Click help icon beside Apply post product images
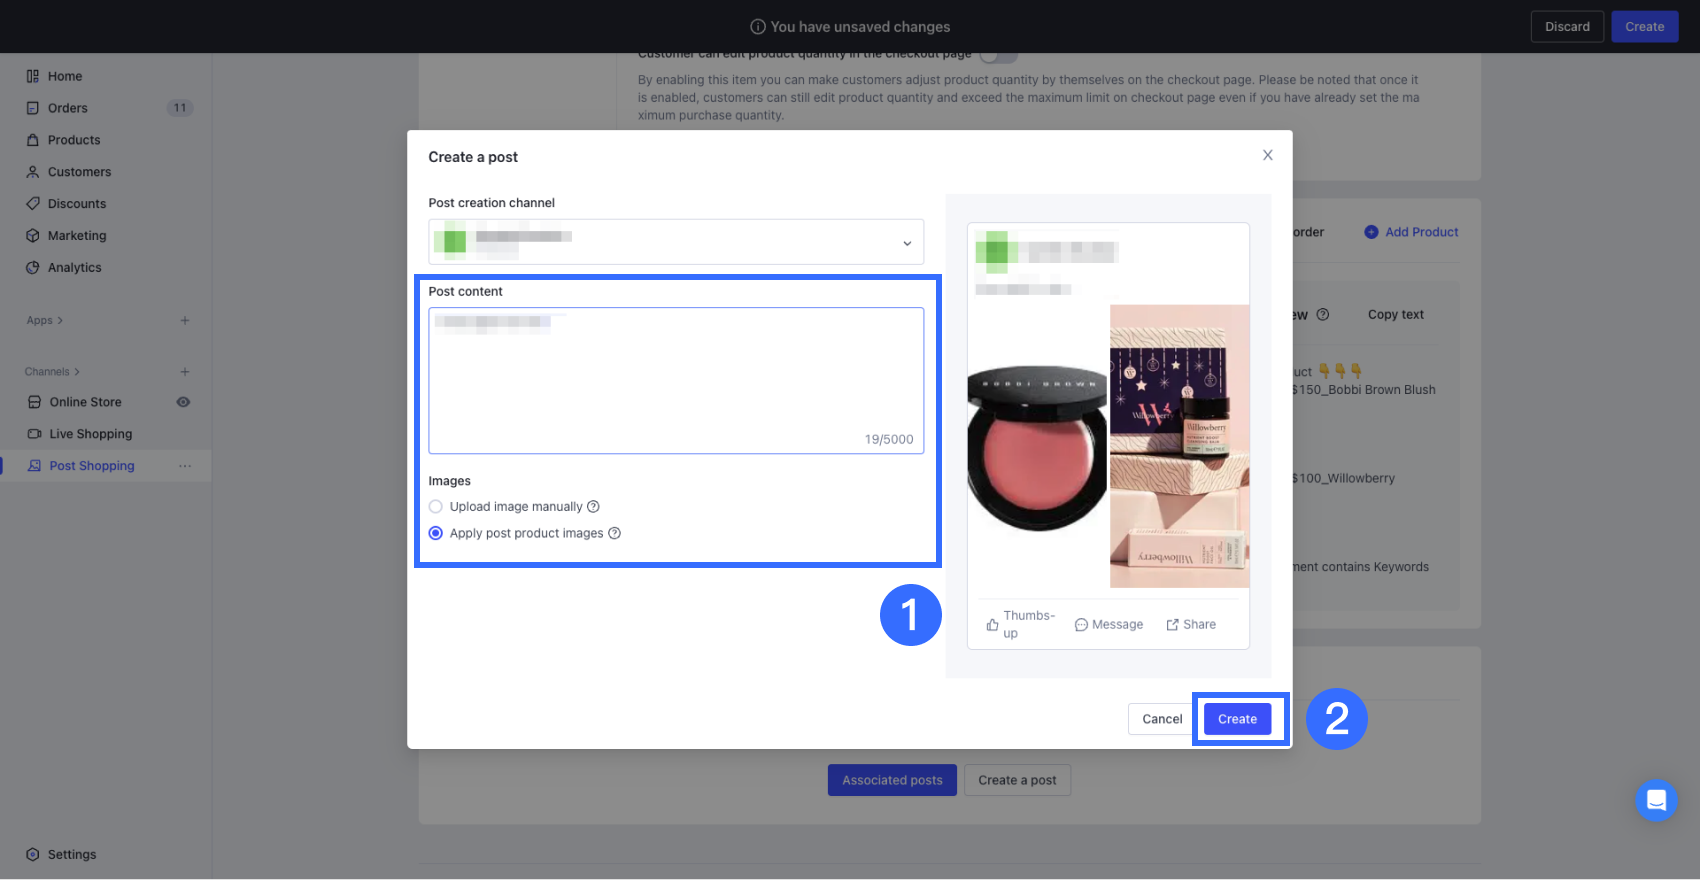 [615, 534]
